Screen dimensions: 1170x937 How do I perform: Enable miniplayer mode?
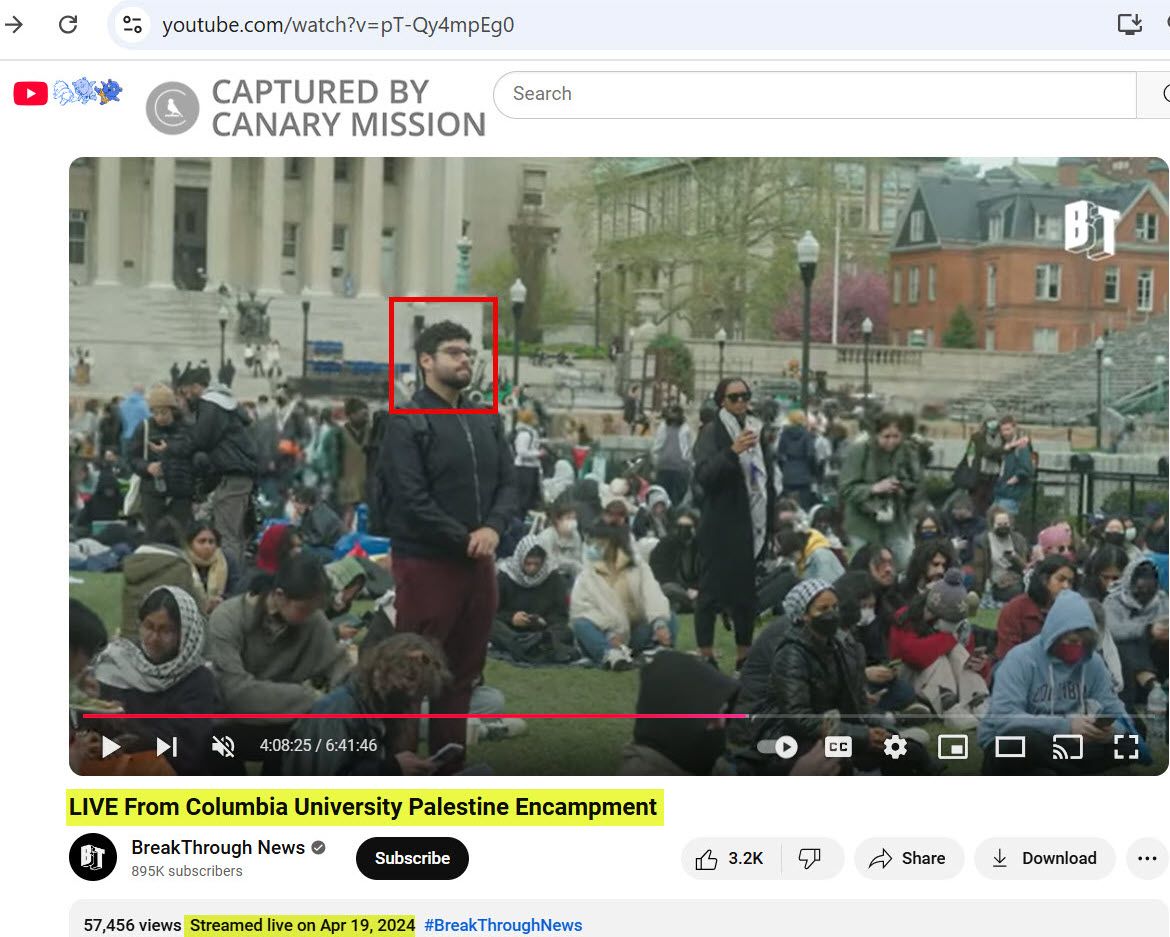952,746
